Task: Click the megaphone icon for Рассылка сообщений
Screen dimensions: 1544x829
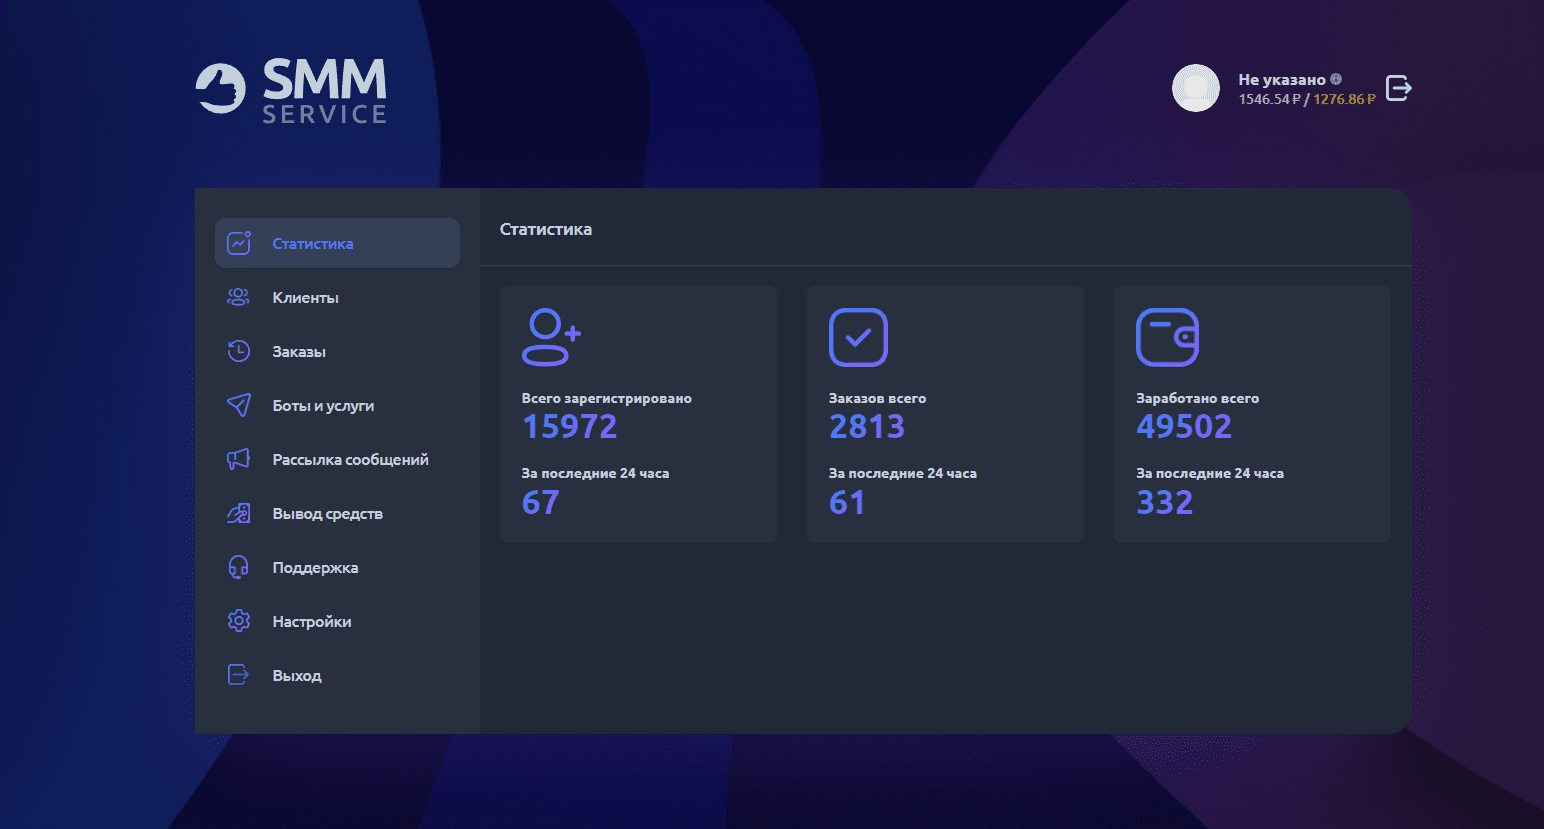Action: point(238,459)
